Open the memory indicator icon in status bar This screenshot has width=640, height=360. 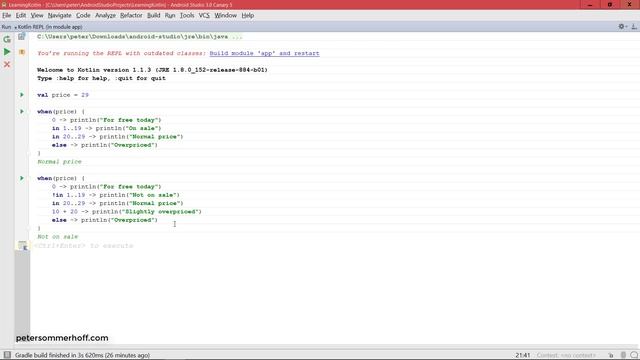pyautogui.click(x=623, y=355)
